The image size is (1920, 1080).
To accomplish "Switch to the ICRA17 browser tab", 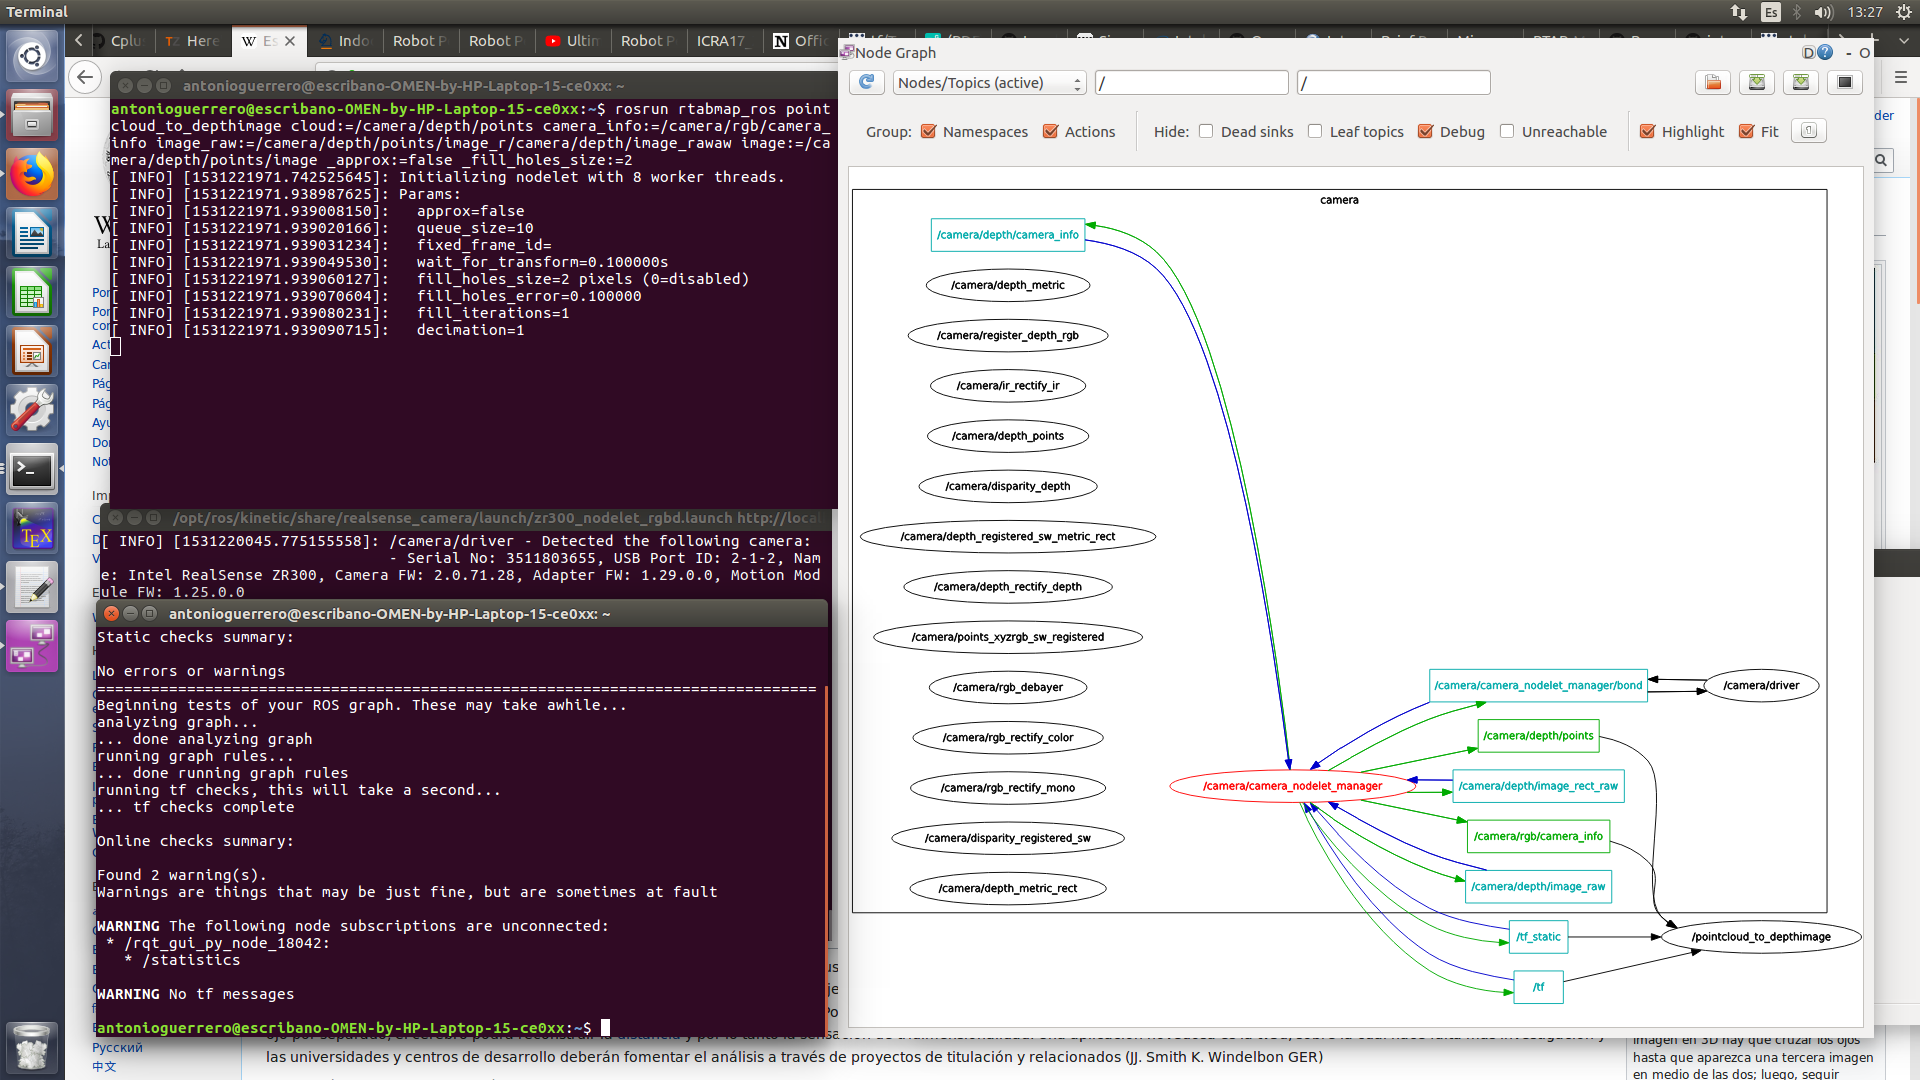I will tap(722, 41).
